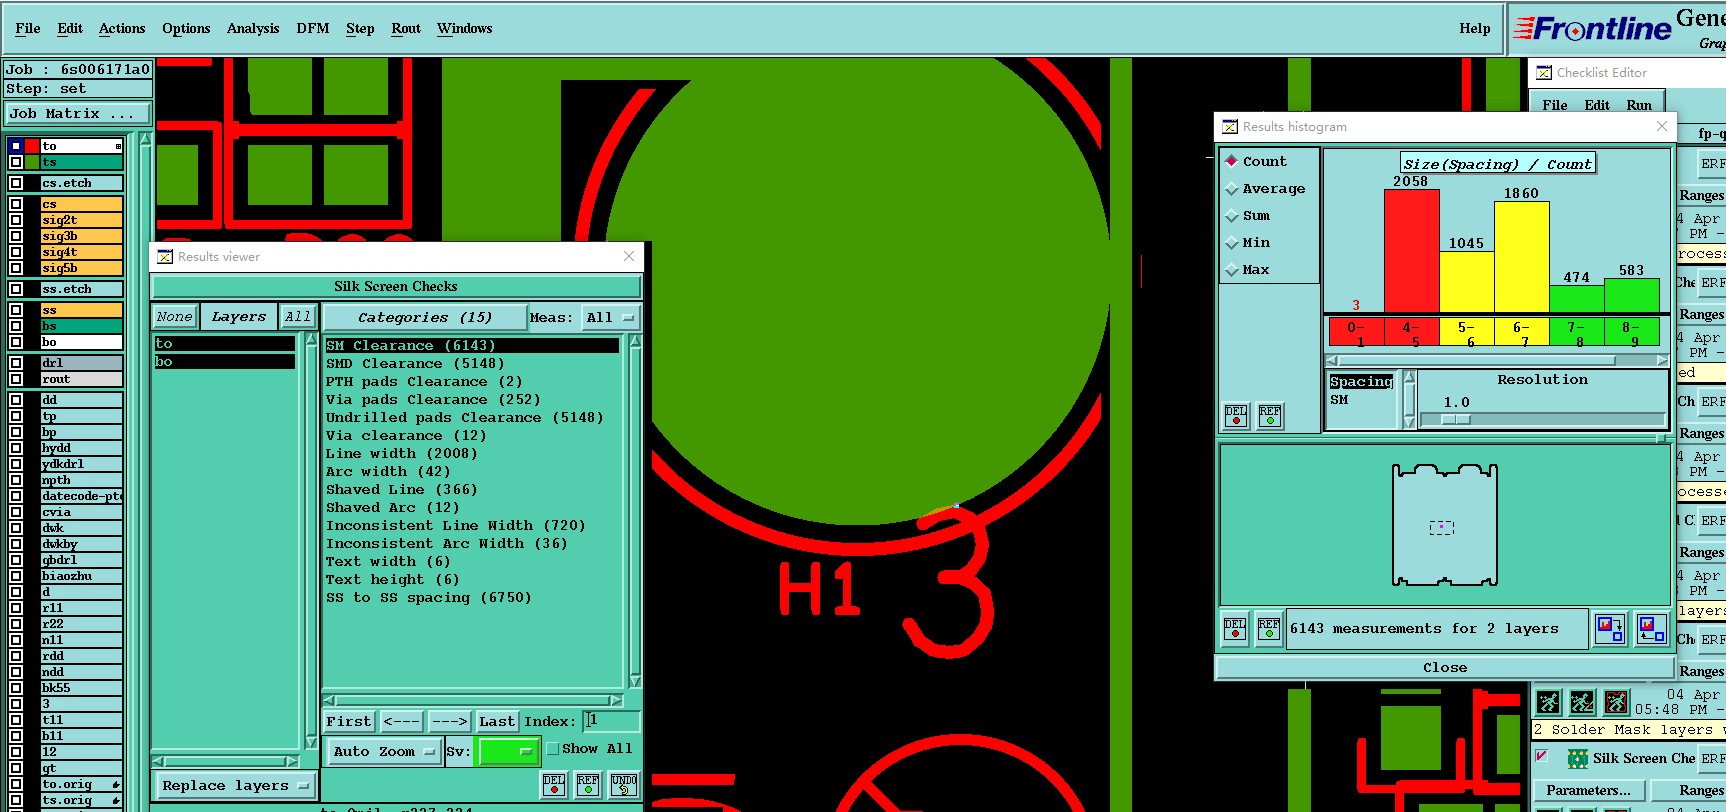
Task: Click the Close button in Results histogram
Action: (x=1444, y=668)
